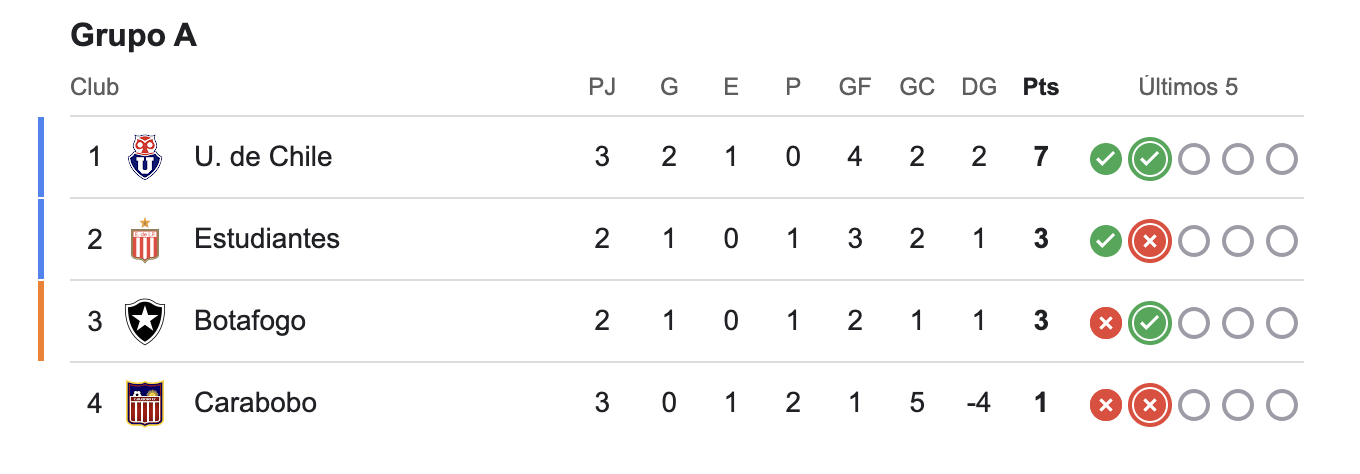This screenshot has height=474, width=1360.
Task: Click the U. de Chile club crest
Action: point(145,158)
